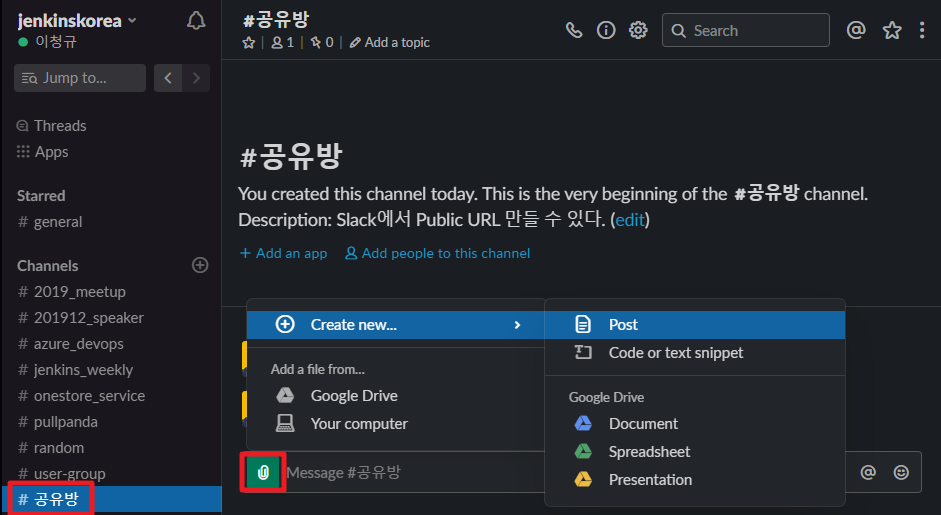
Task: Click Add people to this channel
Action: [x=437, y=253]
